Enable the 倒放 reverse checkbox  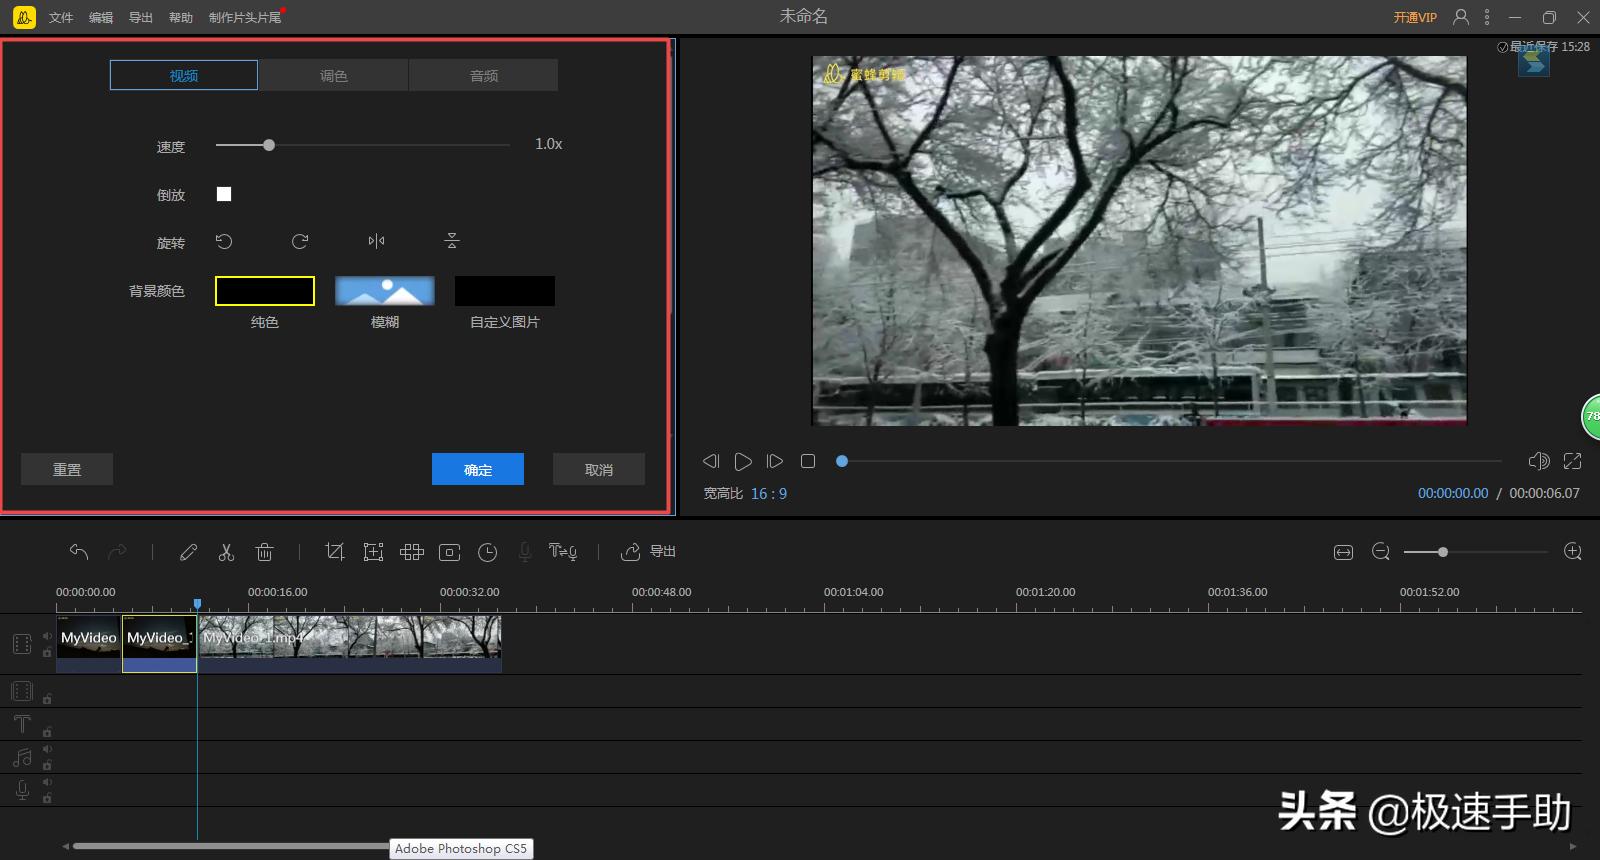click(224, 194)
